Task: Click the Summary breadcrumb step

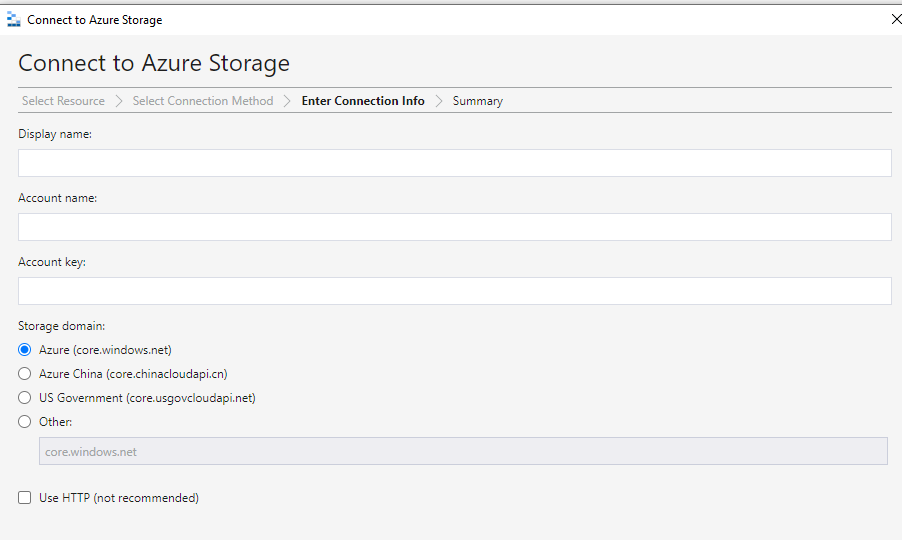Action: (x=477, y=101)
